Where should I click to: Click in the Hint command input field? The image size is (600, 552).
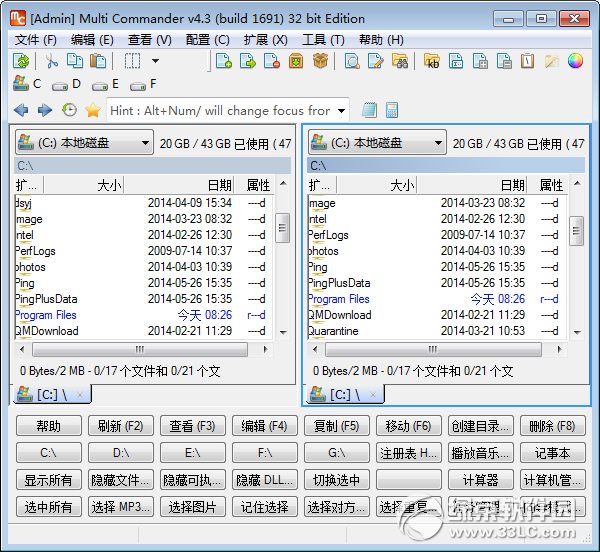point(220,111)
